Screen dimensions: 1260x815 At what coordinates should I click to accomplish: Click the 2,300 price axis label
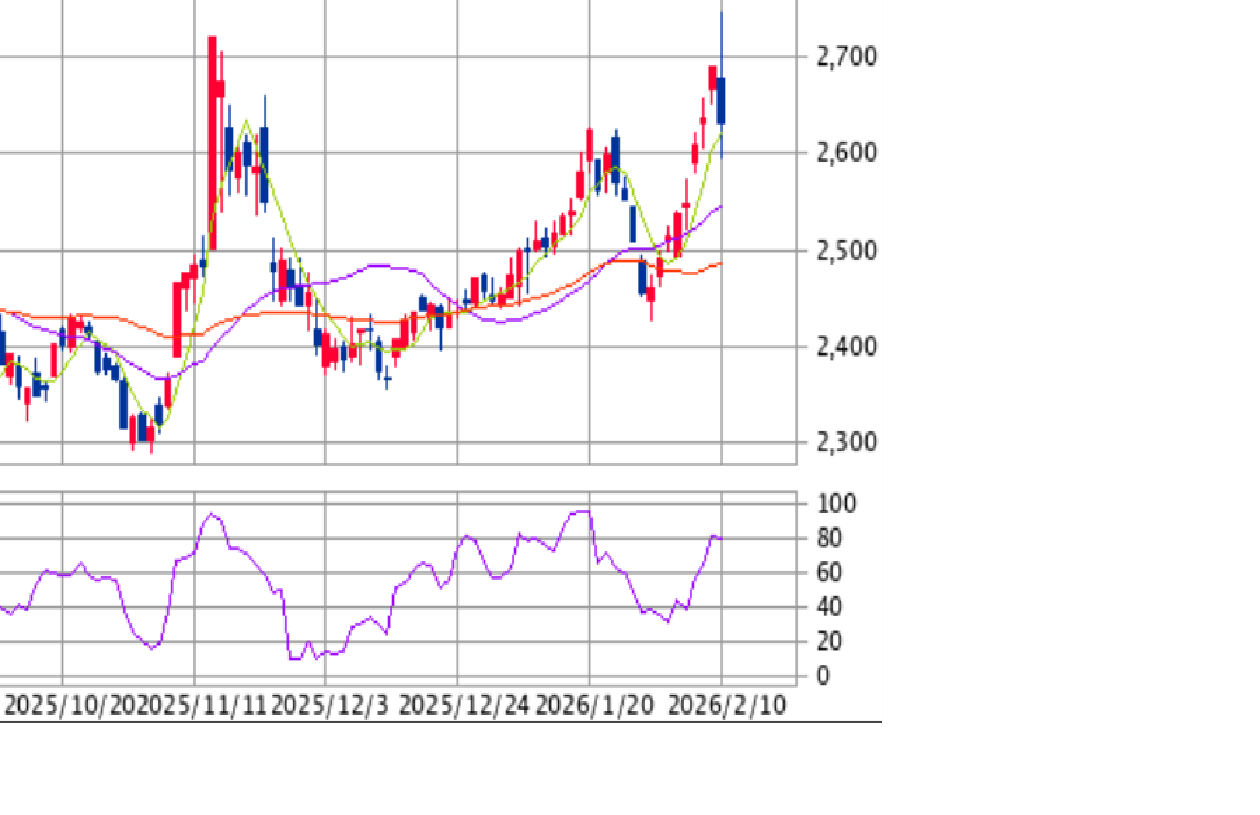click(x=846, y=443)
